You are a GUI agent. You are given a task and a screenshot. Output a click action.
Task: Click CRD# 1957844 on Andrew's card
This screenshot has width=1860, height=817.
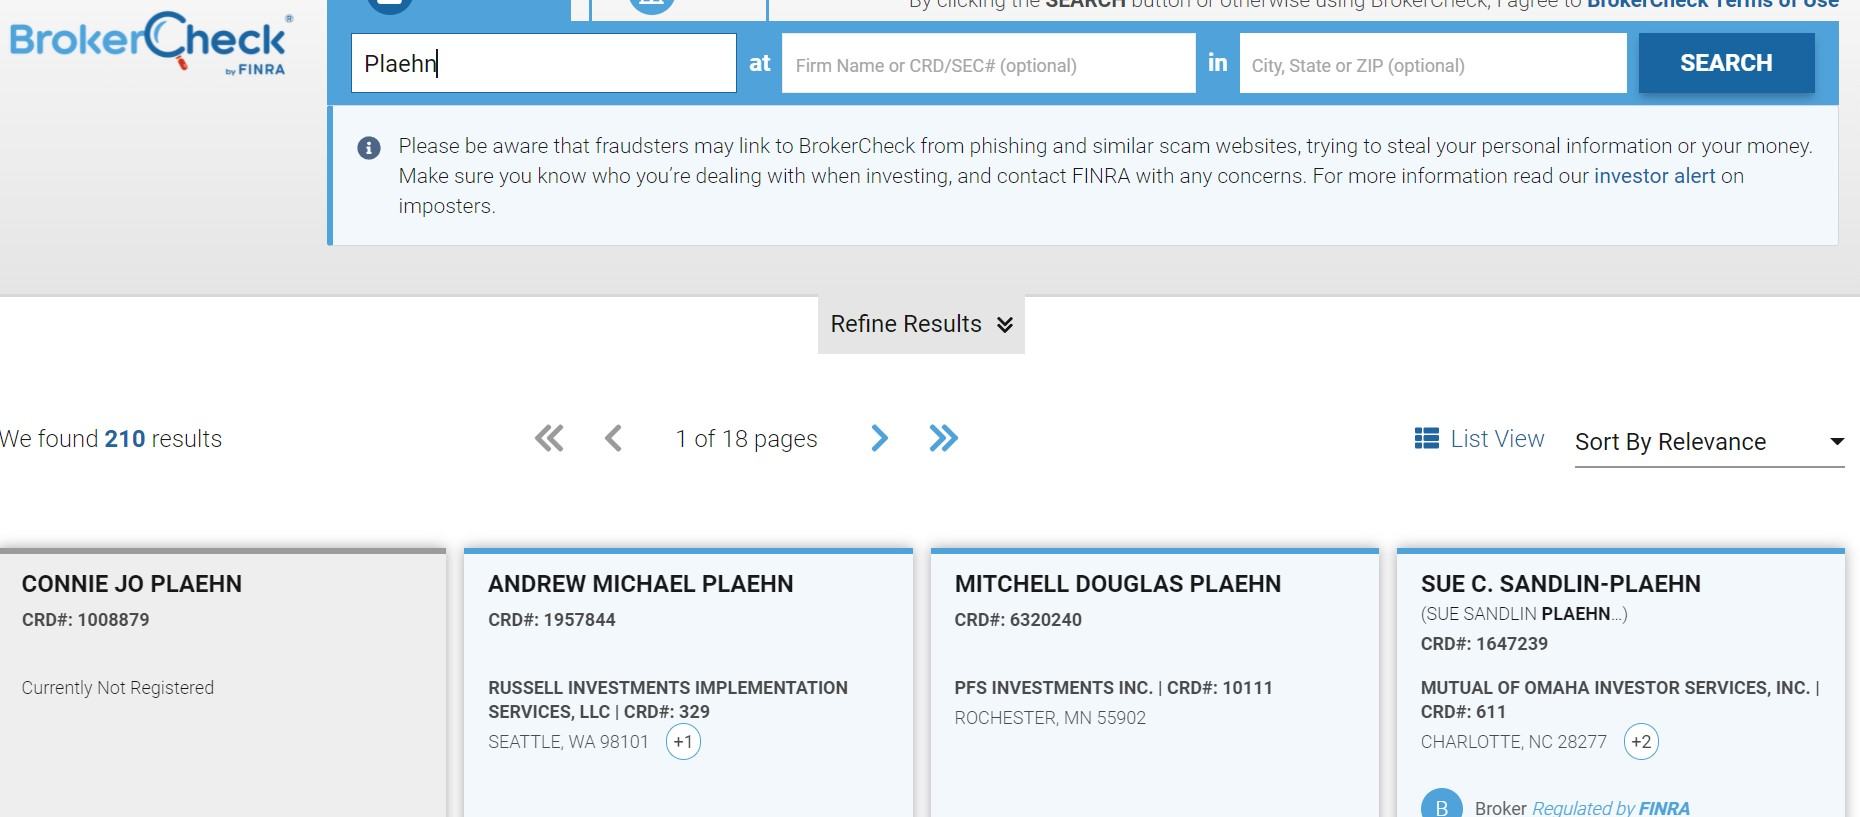(552, 620)
